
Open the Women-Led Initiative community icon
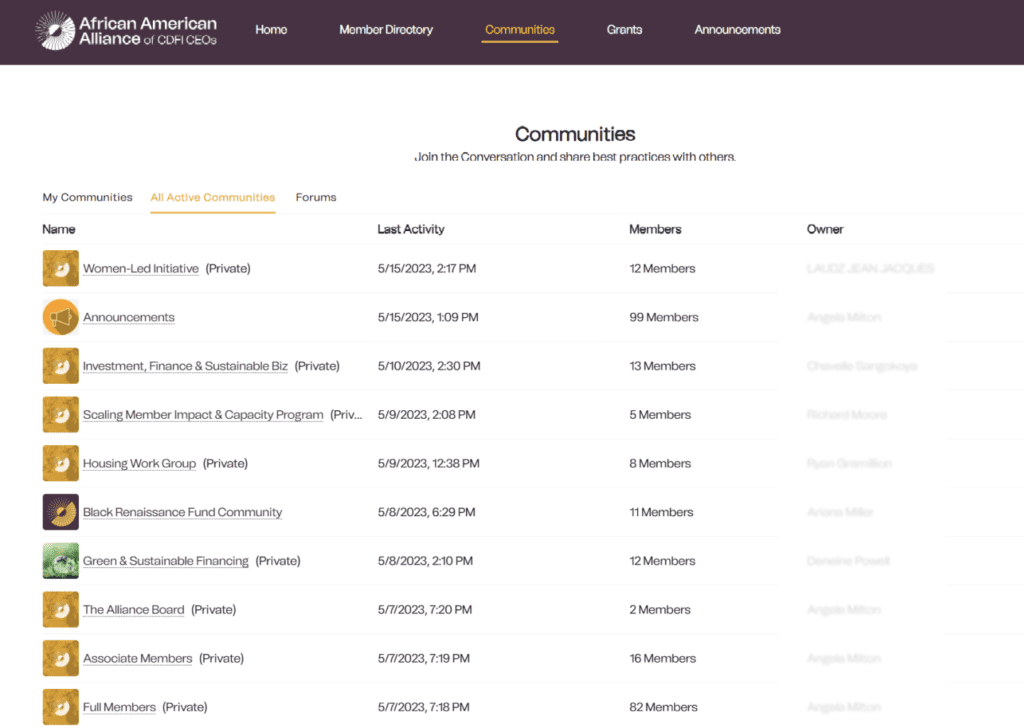pos(61,268)
